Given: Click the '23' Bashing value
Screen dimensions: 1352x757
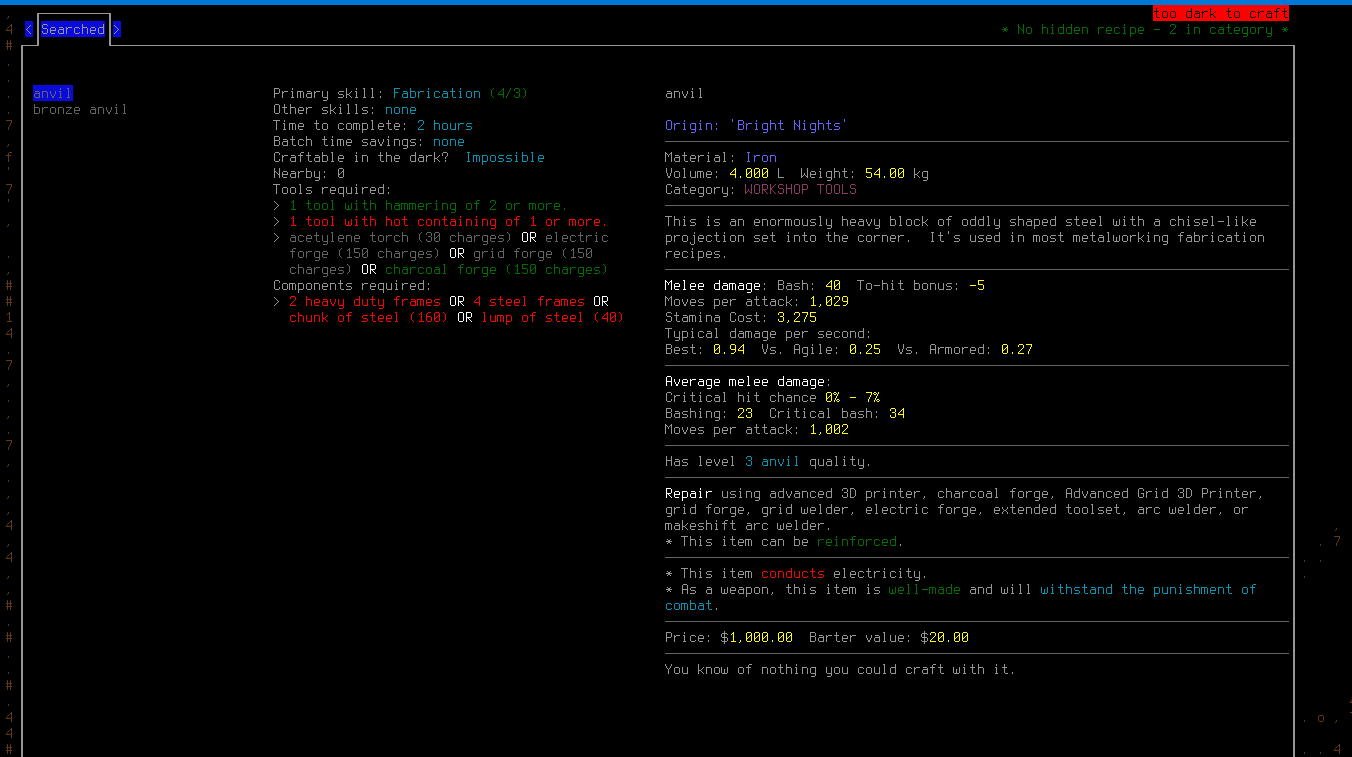Looking at the screenshot, I should (745, 414).
